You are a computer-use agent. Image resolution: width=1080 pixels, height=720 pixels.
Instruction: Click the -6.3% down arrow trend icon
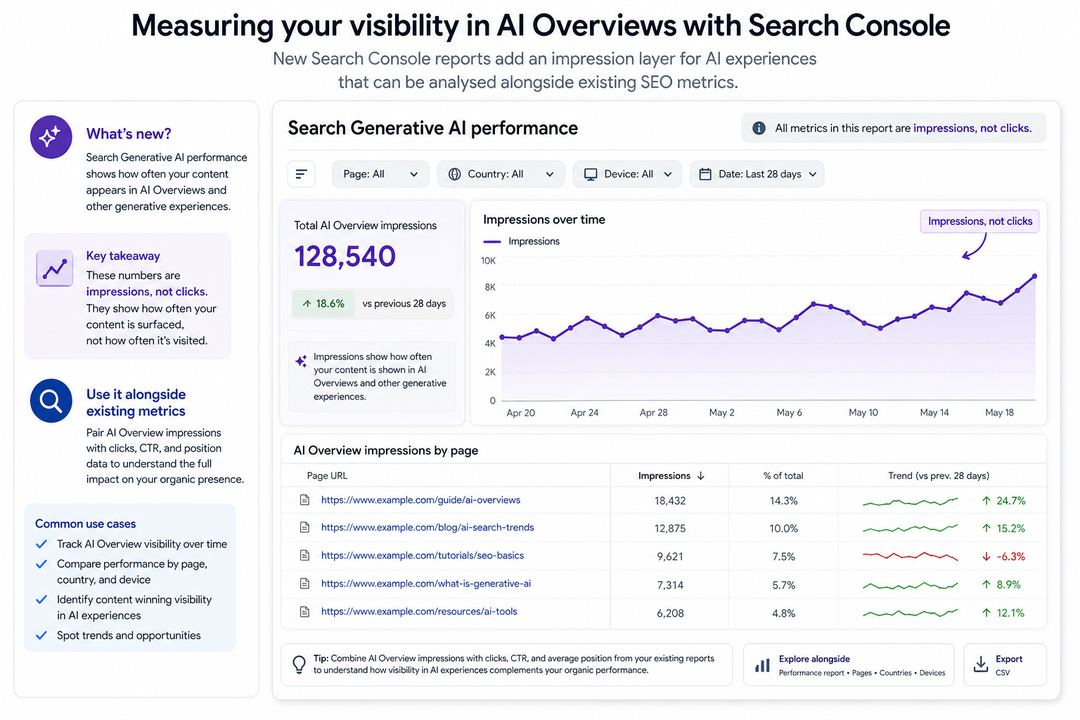click(986, 557)
